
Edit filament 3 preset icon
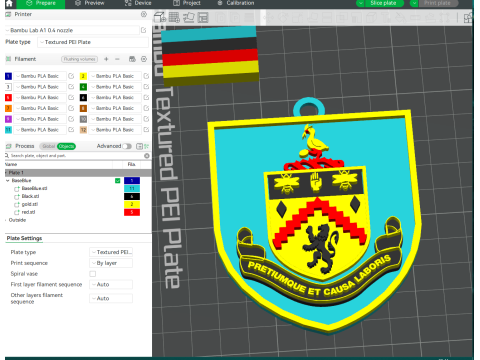tap(71, 87)
